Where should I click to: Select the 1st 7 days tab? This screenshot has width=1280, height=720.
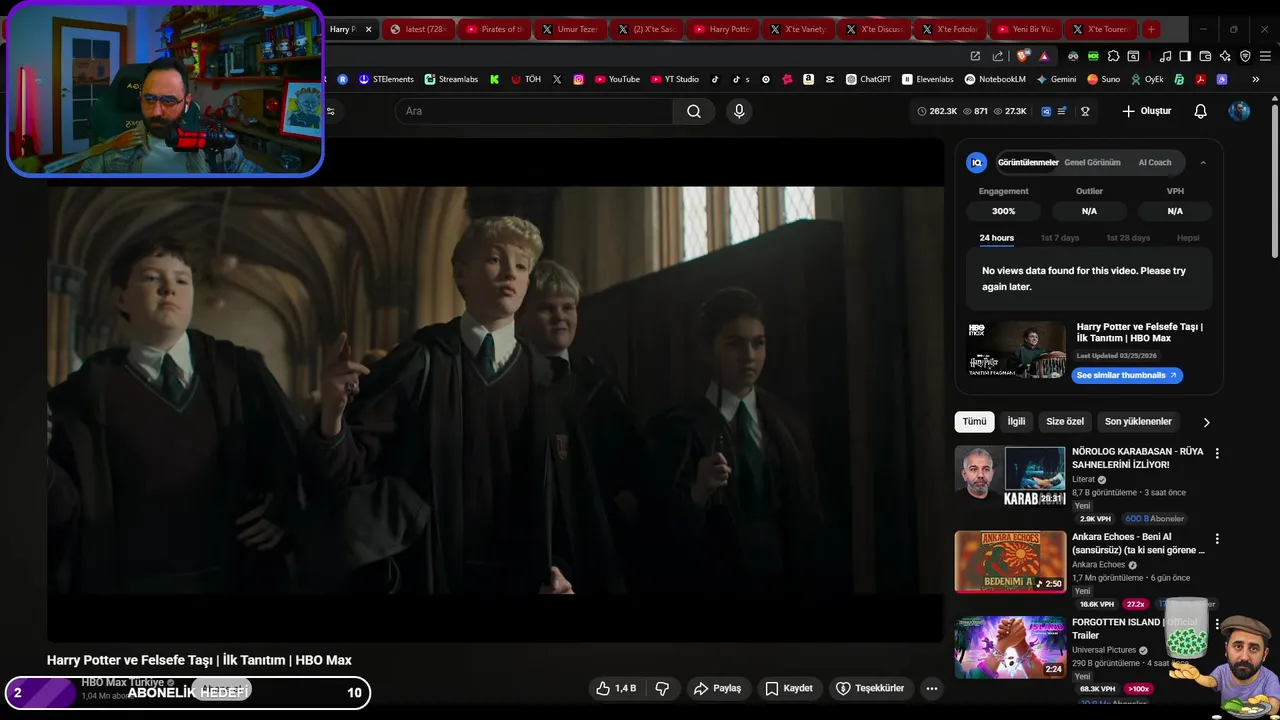(1059, 238)
